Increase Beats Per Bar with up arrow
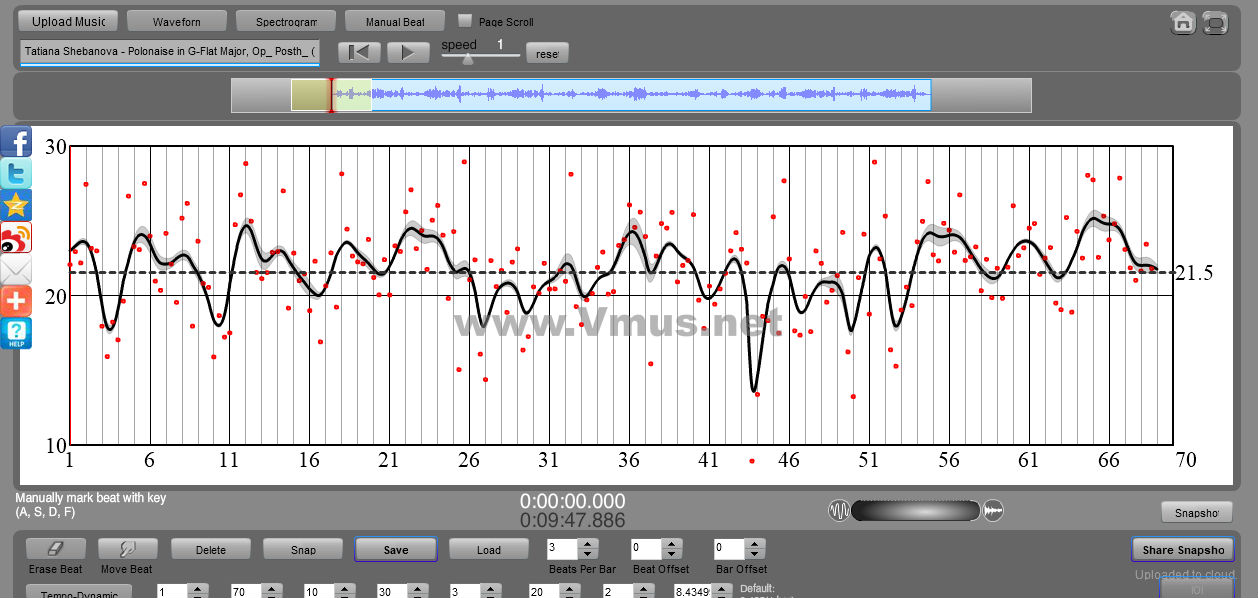The height and width of the screenshot is (598, 1258). coord(588,544)
